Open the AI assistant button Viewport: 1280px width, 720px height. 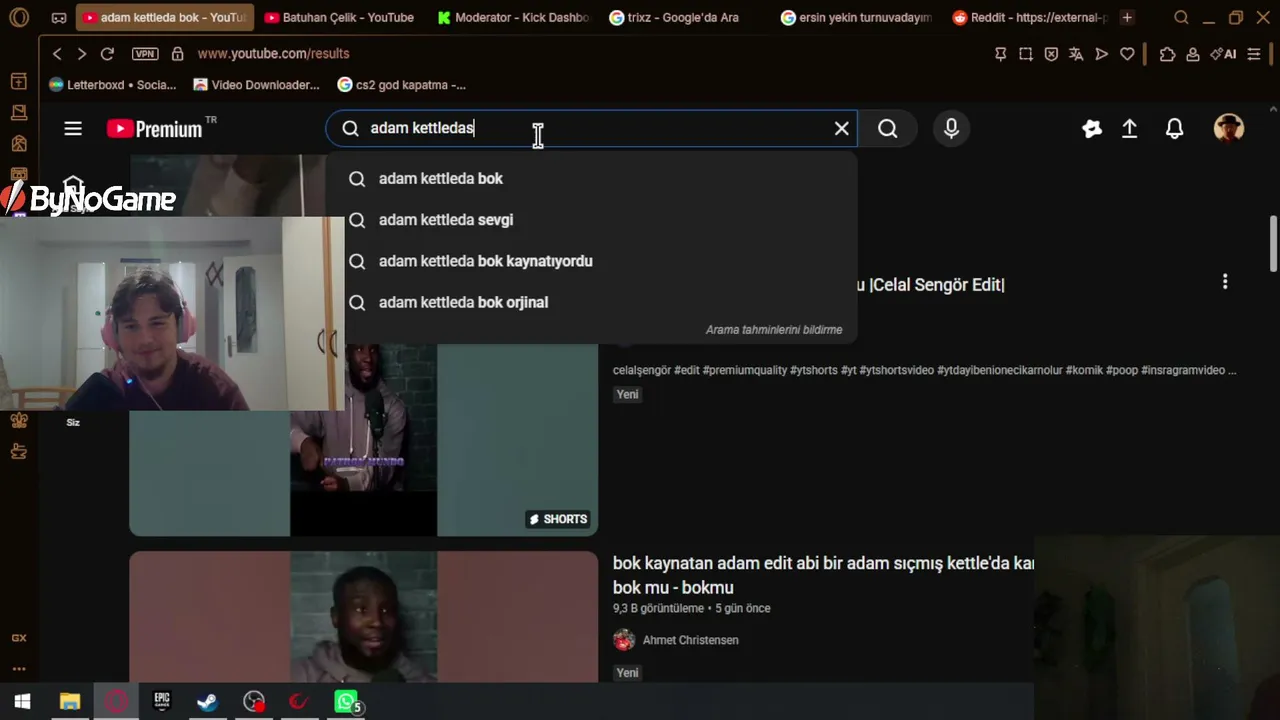[x=1223, y=54]
